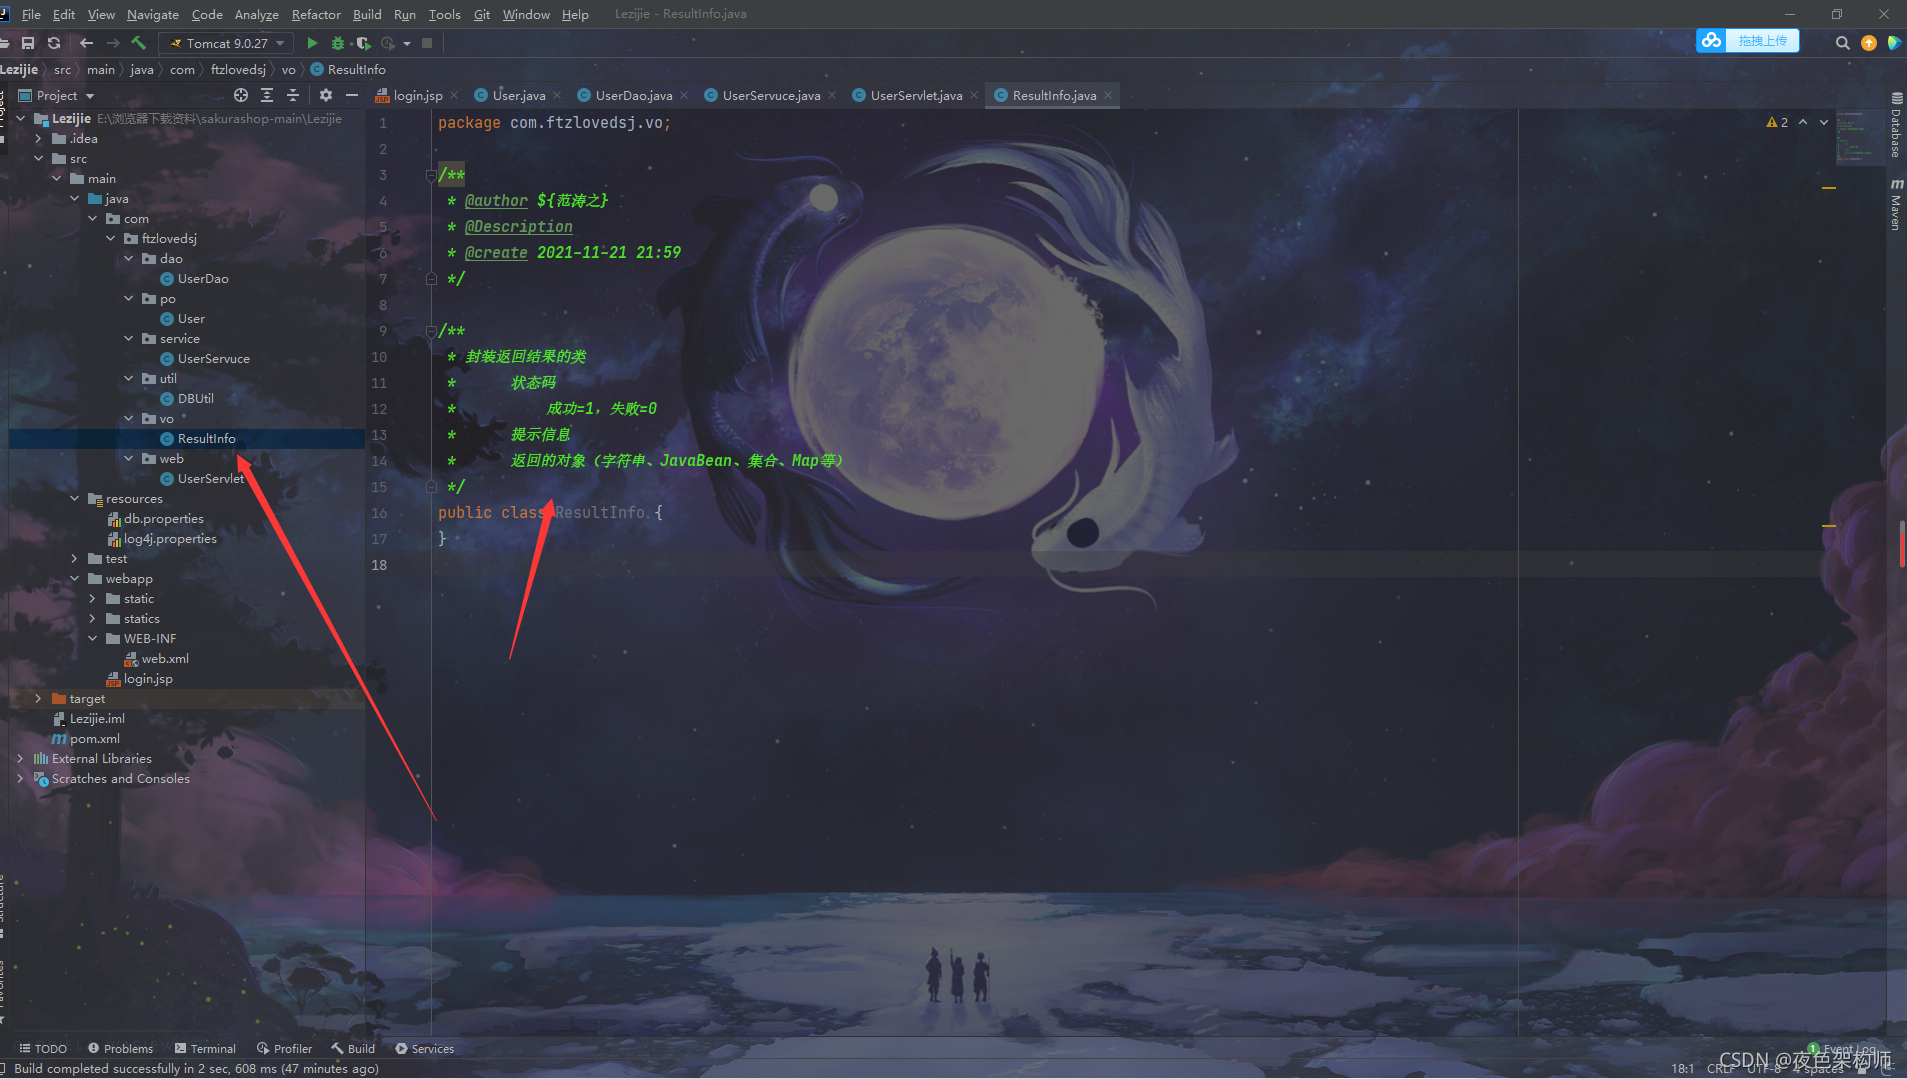Screen dimensions: 1907x1079
Task: Expand the static folder under webapp
Action: point(93,598)
